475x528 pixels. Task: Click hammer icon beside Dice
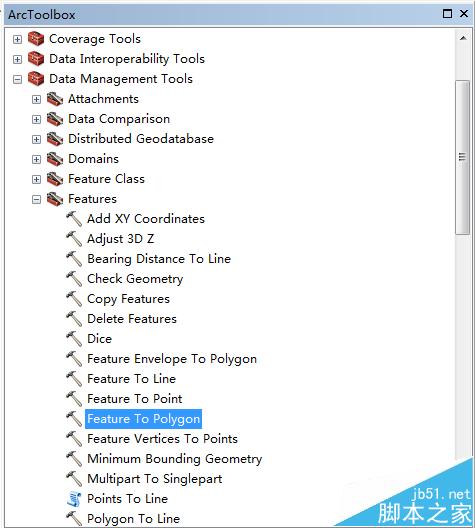(x=74, y=339)
